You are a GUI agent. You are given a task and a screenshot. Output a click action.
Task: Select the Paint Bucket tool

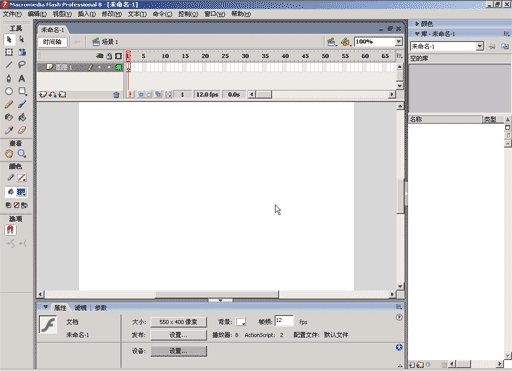point(22,117)
